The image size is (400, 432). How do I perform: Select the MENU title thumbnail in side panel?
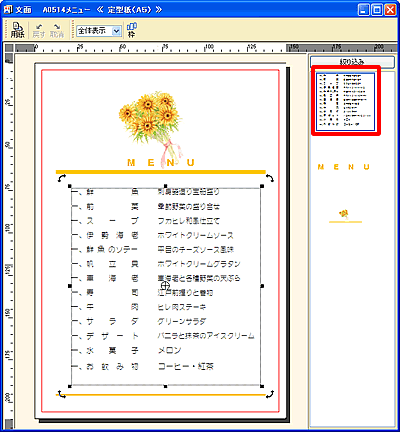coord(344,167)
